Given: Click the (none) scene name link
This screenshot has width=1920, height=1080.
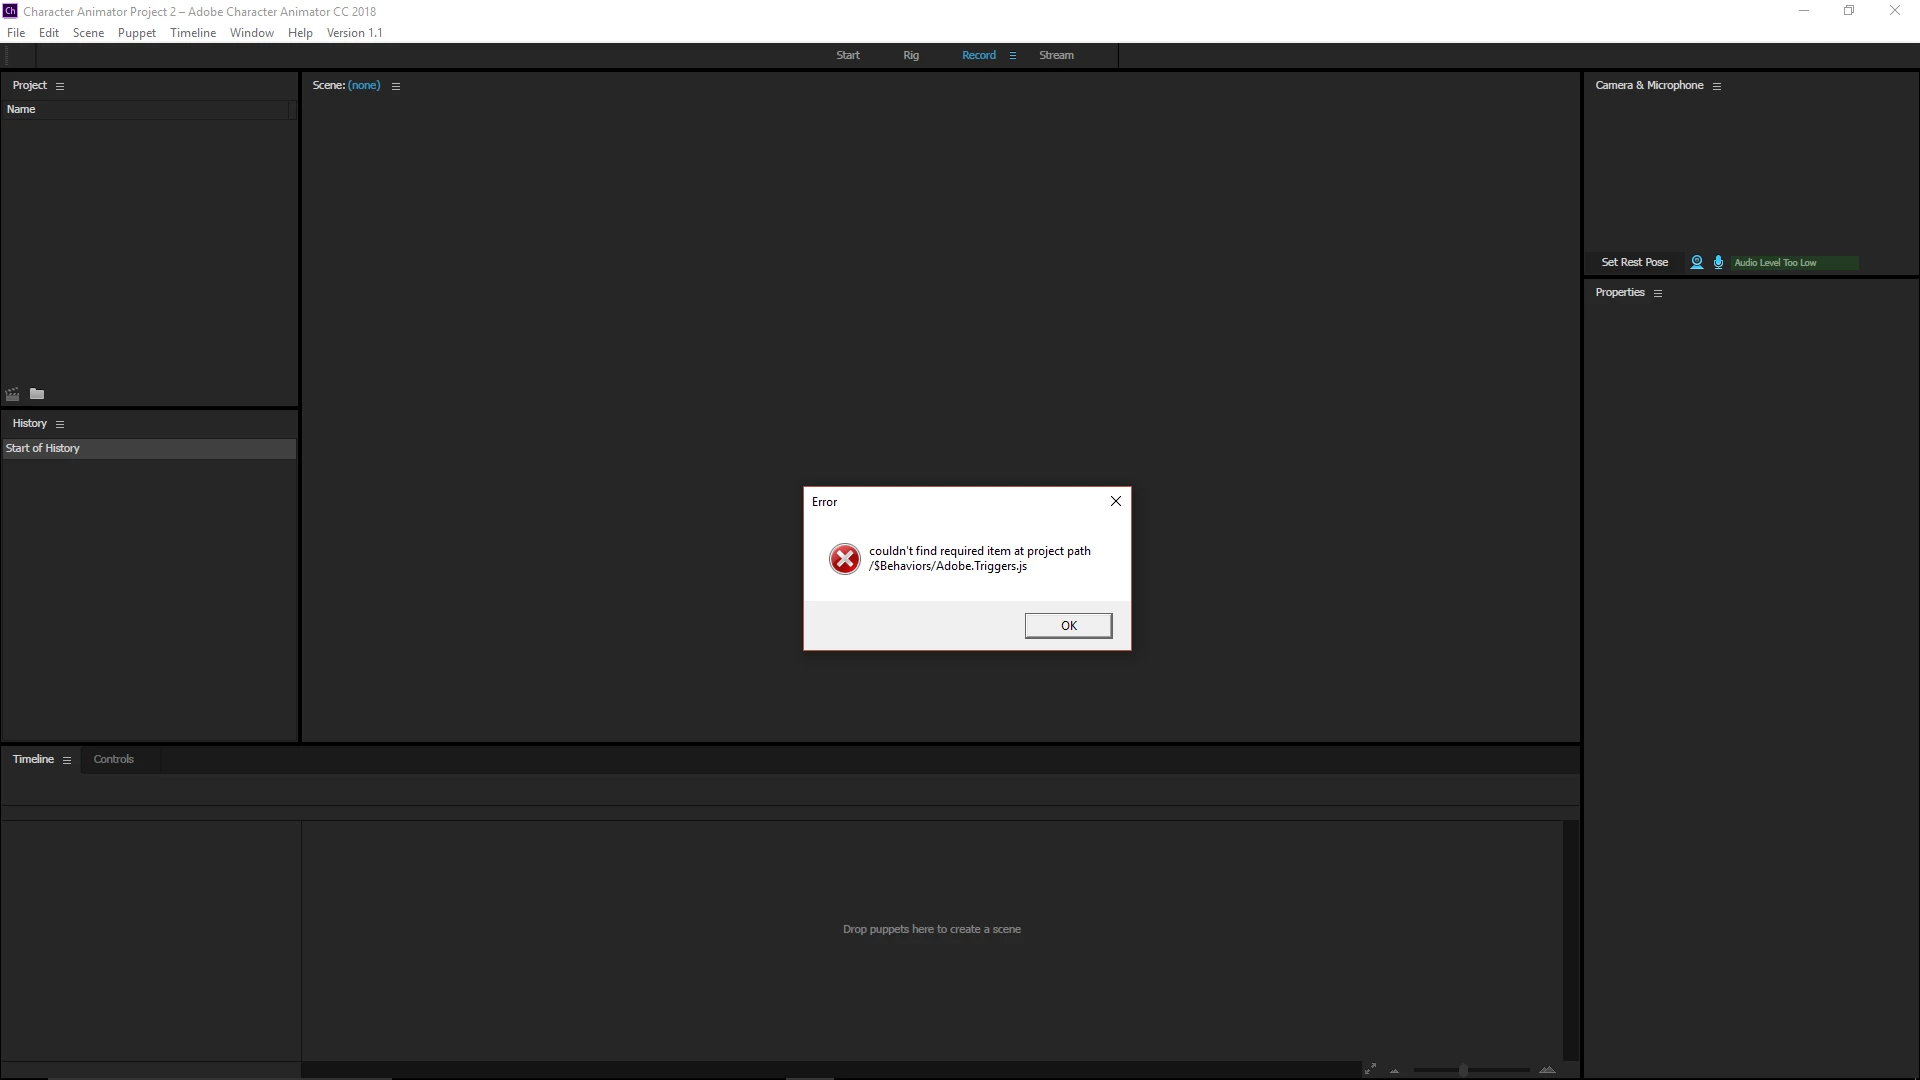Looking at the screenshot, I should click(364, 85).
